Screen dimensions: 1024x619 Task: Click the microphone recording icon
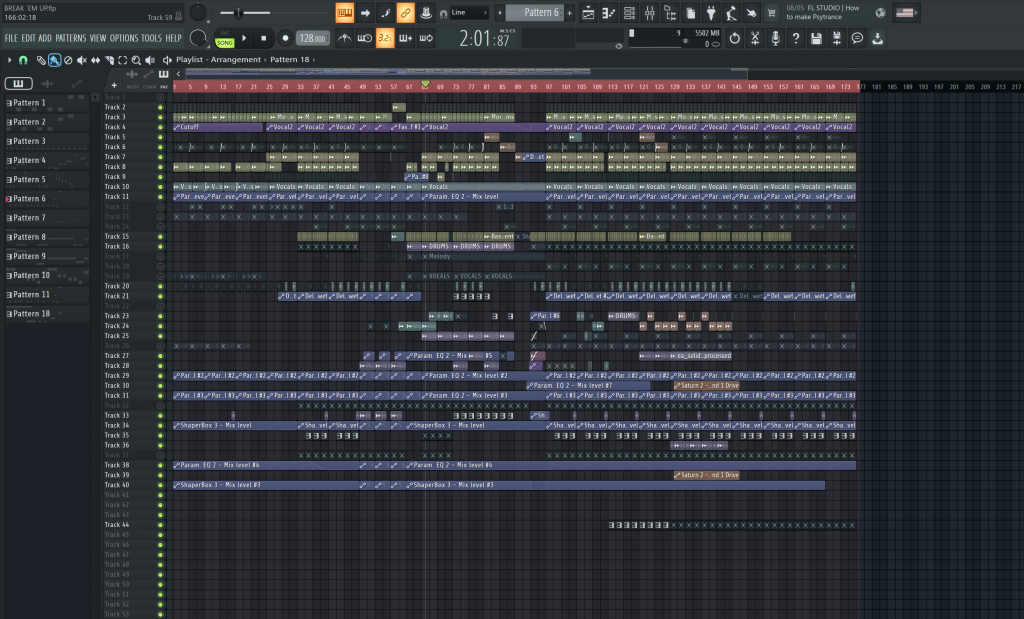775,38
